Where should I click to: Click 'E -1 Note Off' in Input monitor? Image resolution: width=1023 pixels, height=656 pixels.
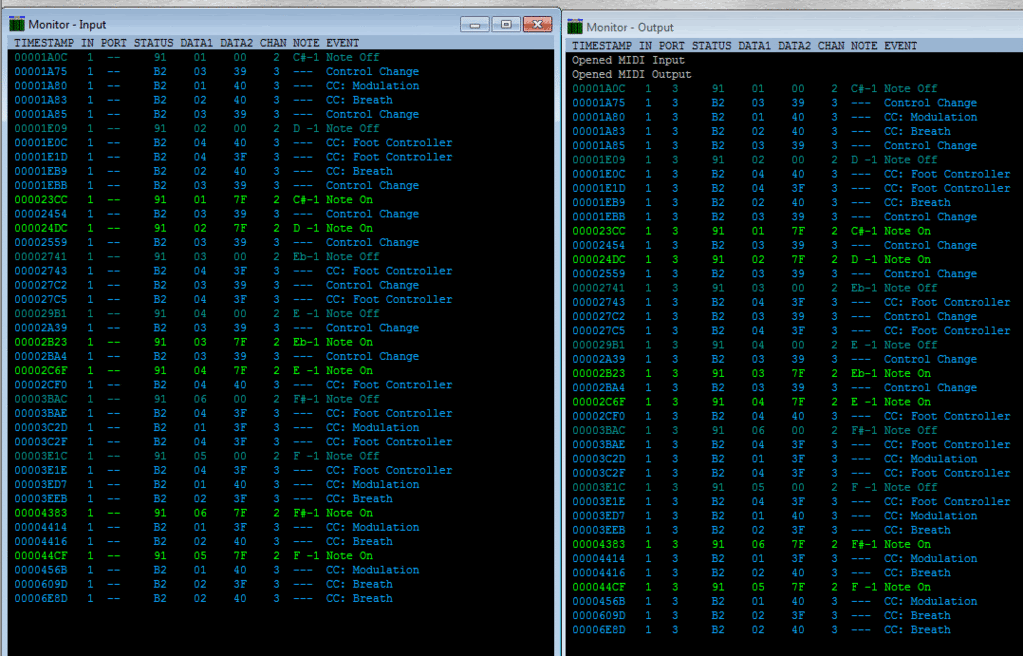coord(336,314)
